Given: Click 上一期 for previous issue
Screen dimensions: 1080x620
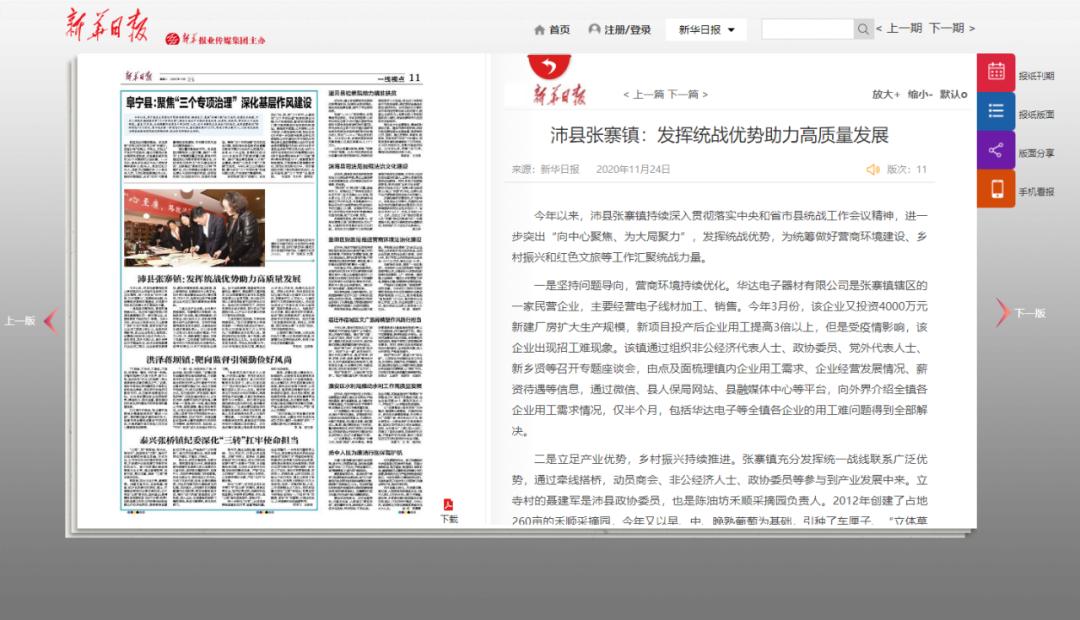Looking at the screenshot, I should pos(900,29).
